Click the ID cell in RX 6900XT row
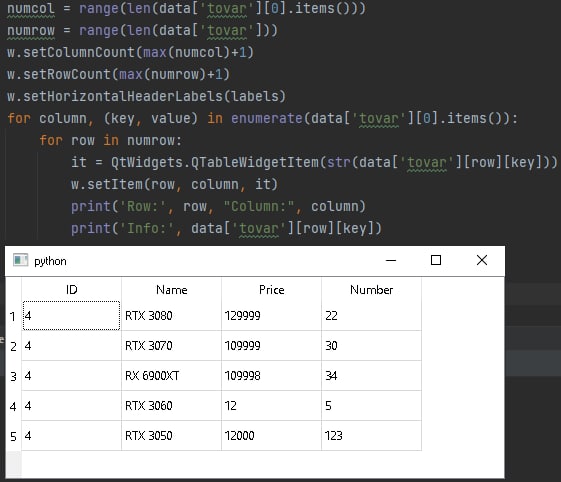The height and width of the screenshot is (482, 561). pos(72,376)
